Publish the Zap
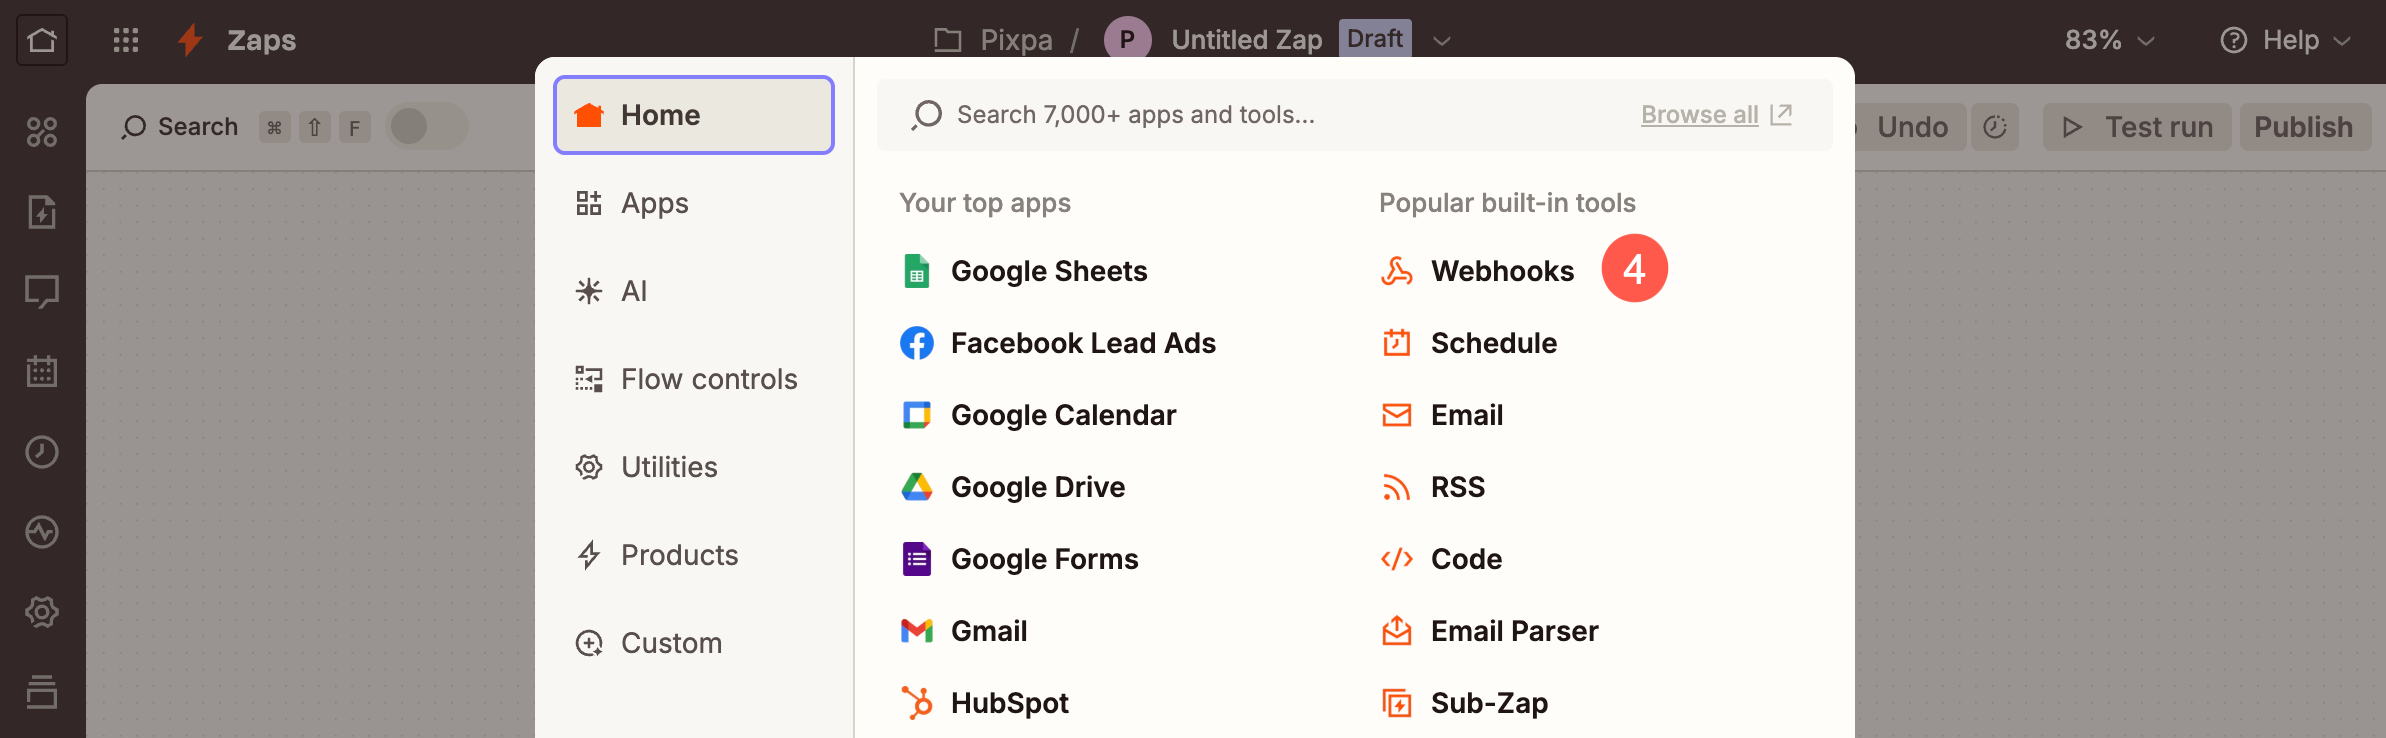 (2304, 127)
